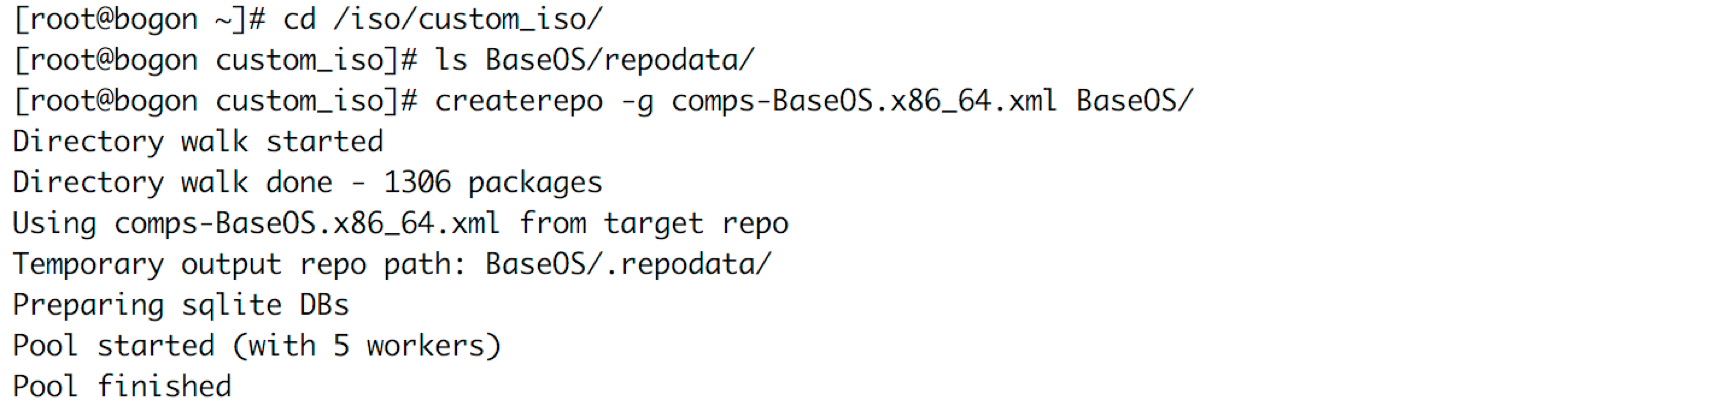Click the 'cd /iso/custom_iso/' command text
Screen dimensions: 1727x406
tap(443, 20)
